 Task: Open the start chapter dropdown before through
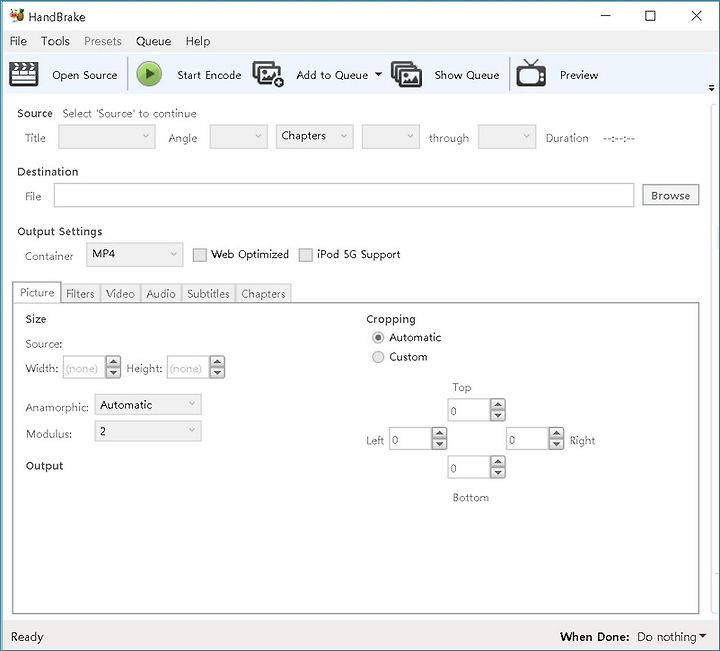click(x=390, y=136)
